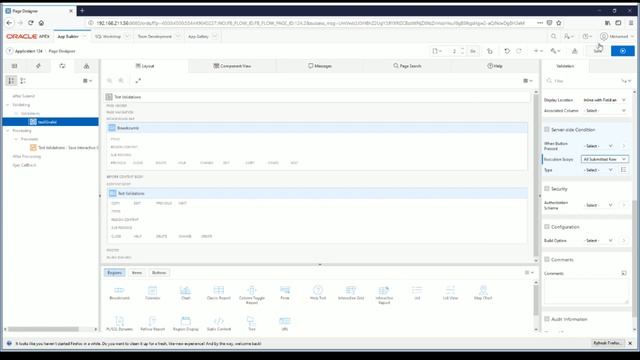Image resolution: width=640 pixels, height=360 pixels.
Task: Click the page lock icon in toolbar
Action: click(x=490, y=51)
